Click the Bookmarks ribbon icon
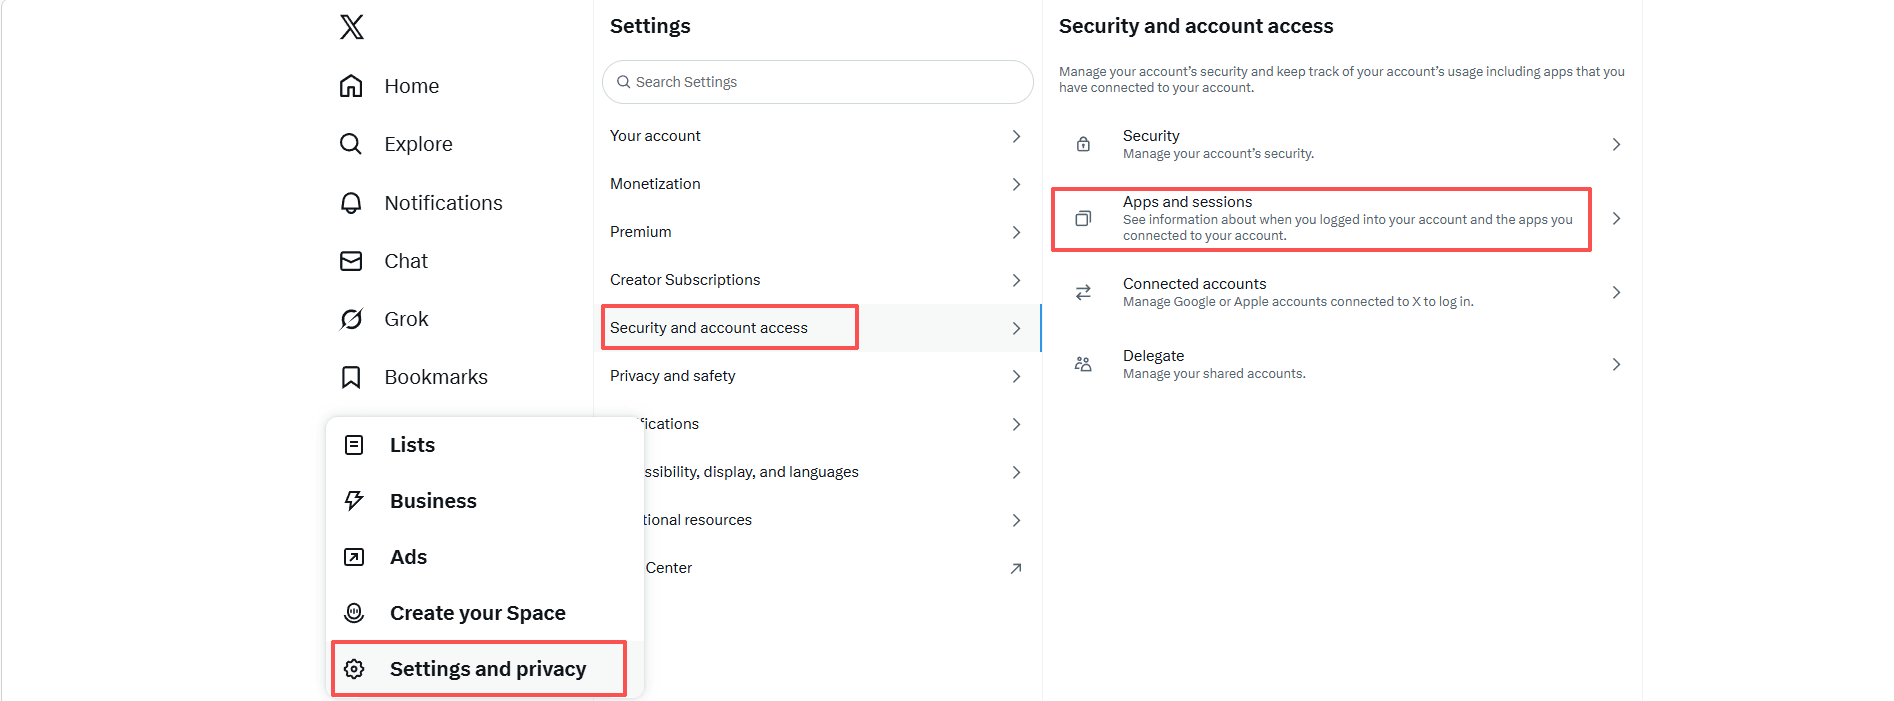The image size is (1894, 701). 351,377
